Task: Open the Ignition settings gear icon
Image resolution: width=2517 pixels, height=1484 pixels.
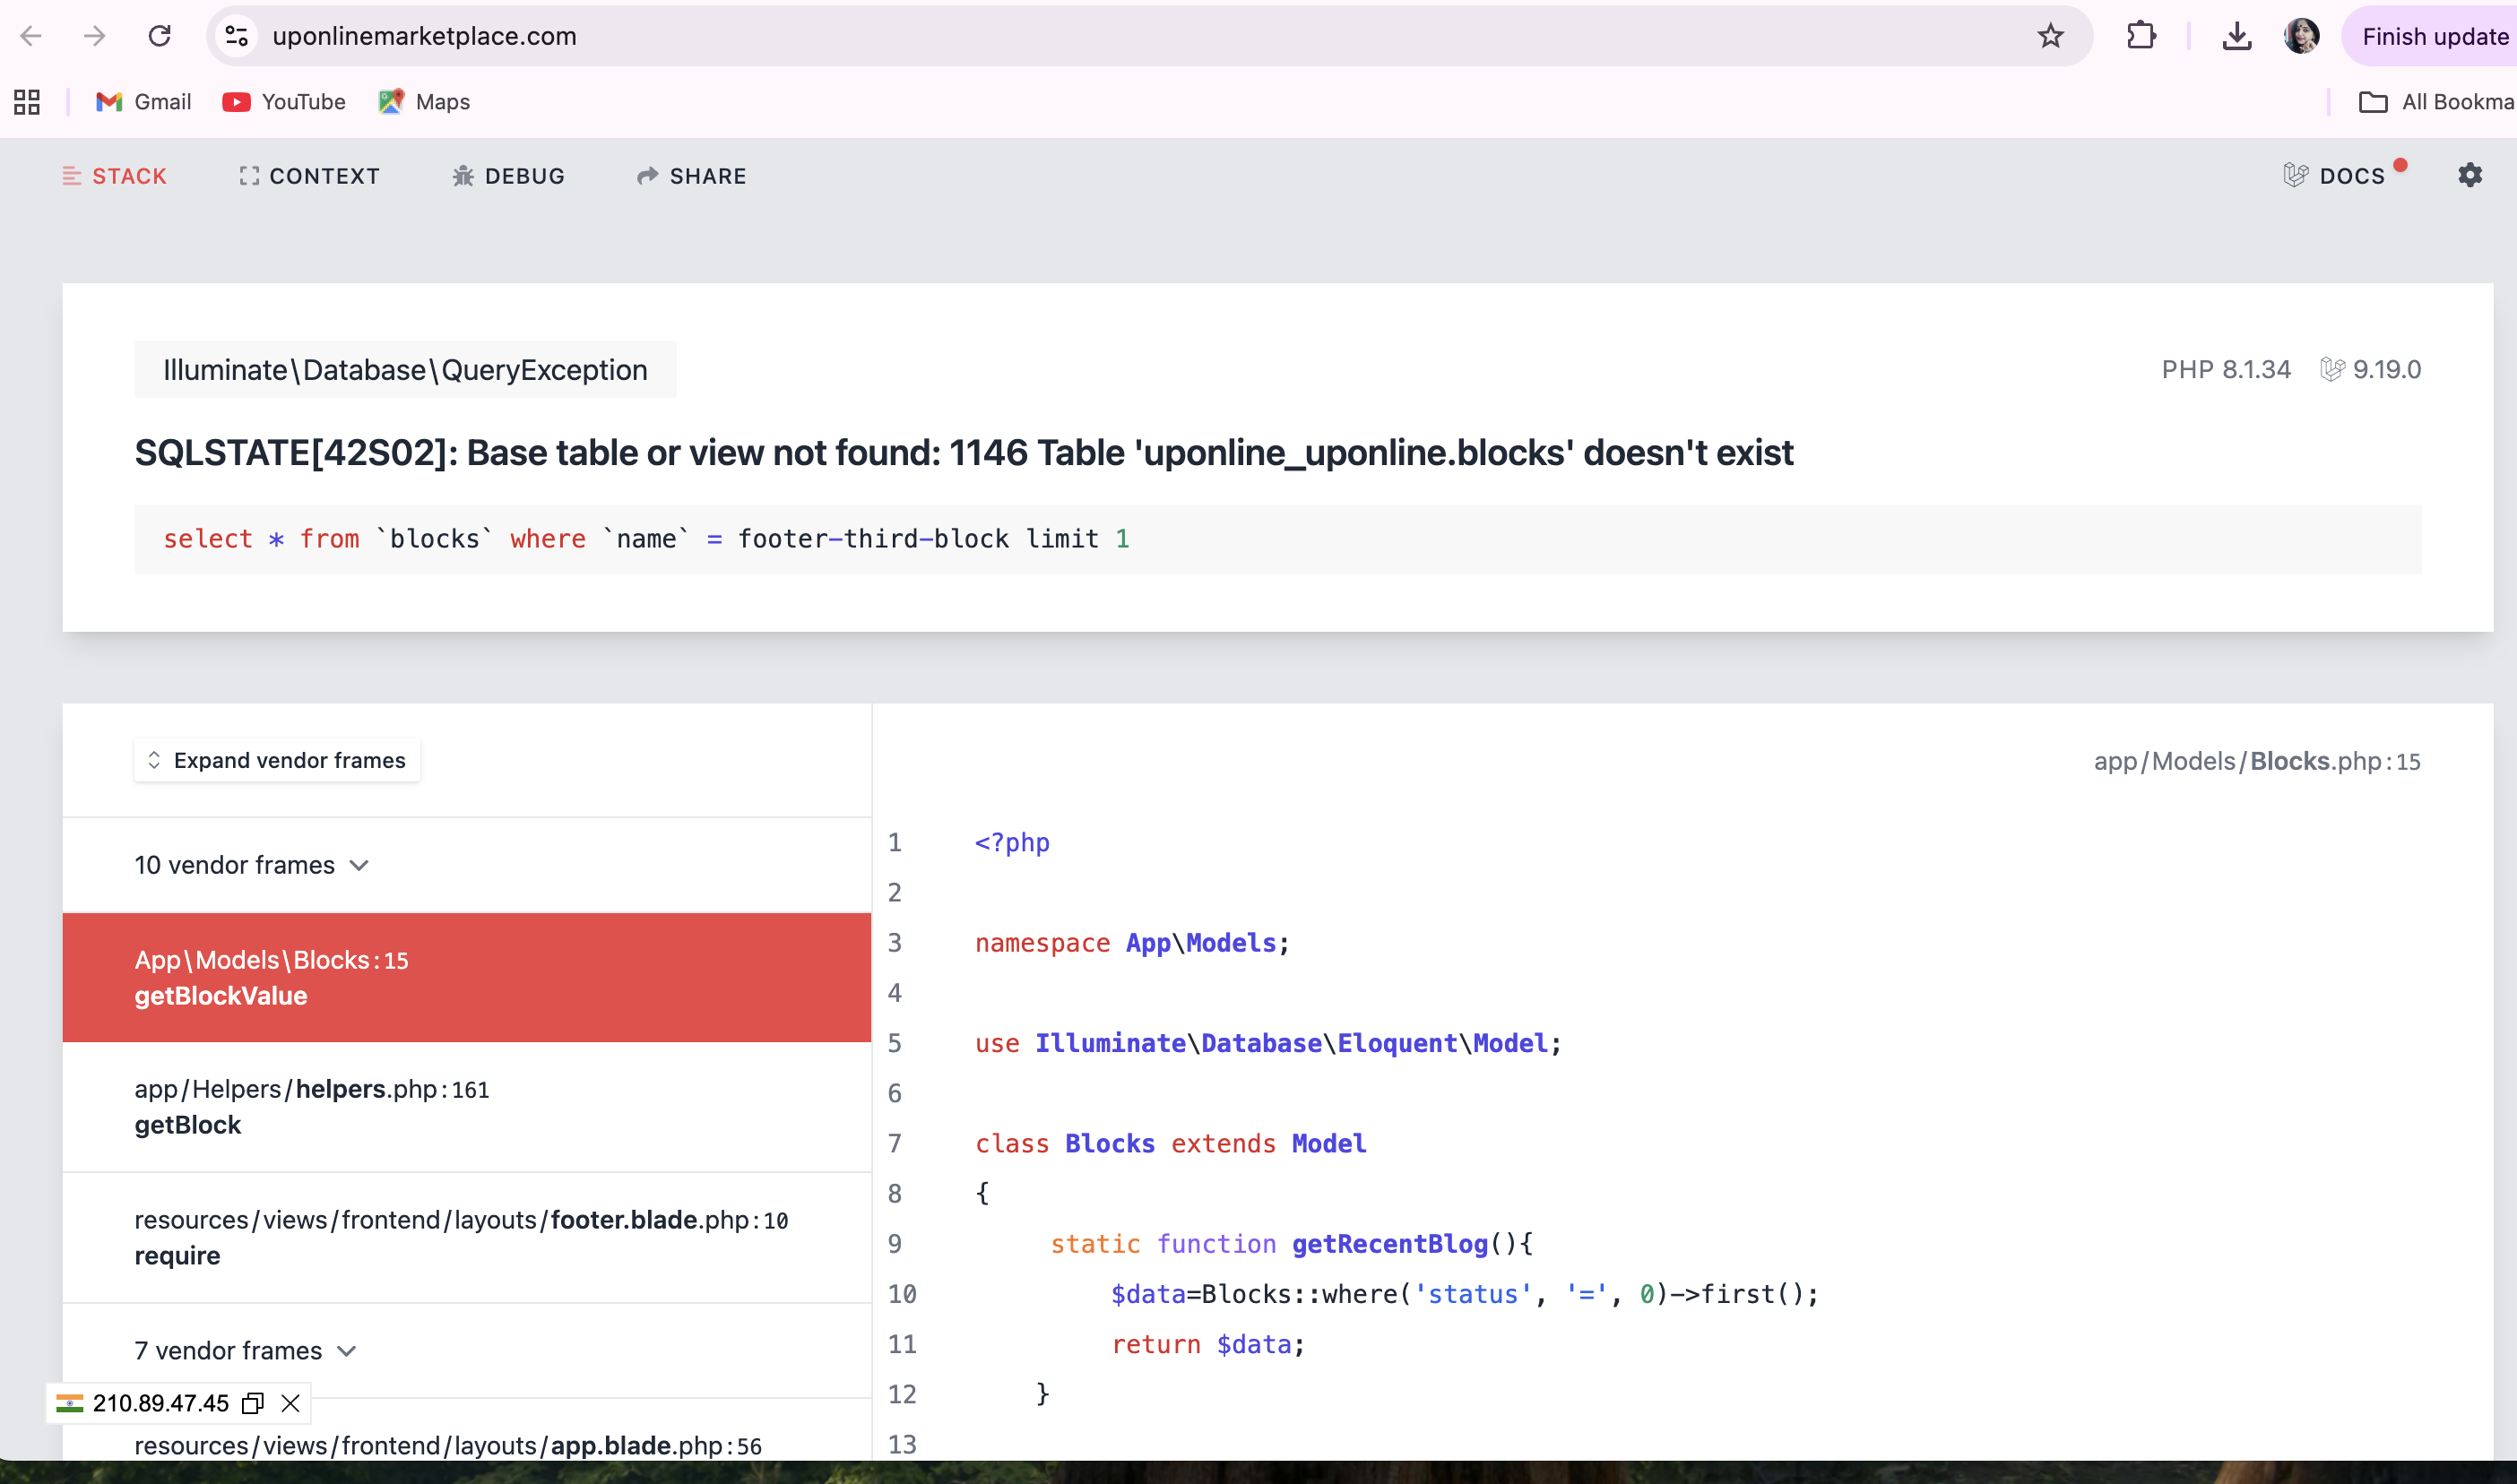Action: pyautogui.click(x=2469, y=175)
